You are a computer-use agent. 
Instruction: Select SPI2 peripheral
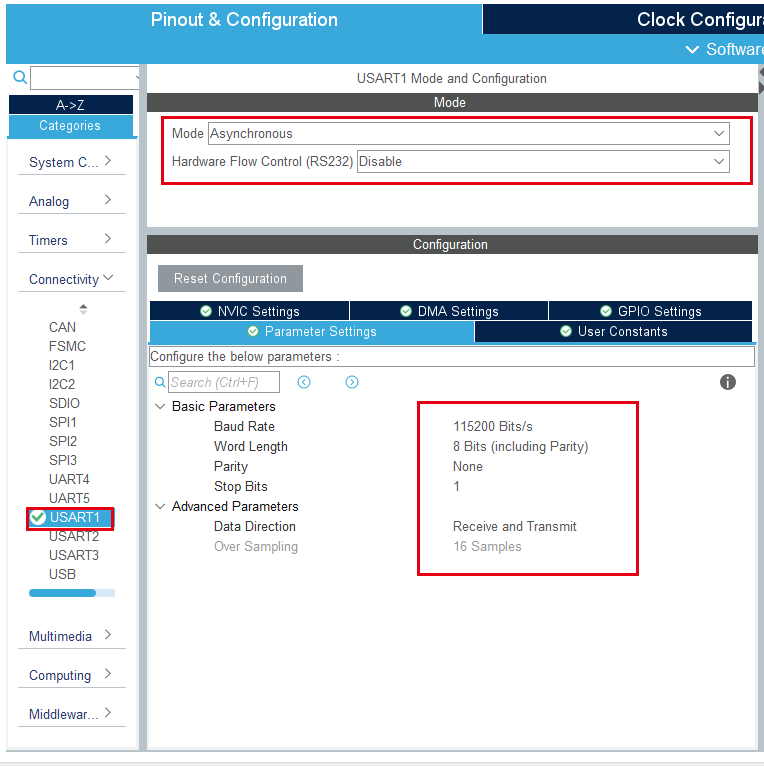click(x=63, y=441)
